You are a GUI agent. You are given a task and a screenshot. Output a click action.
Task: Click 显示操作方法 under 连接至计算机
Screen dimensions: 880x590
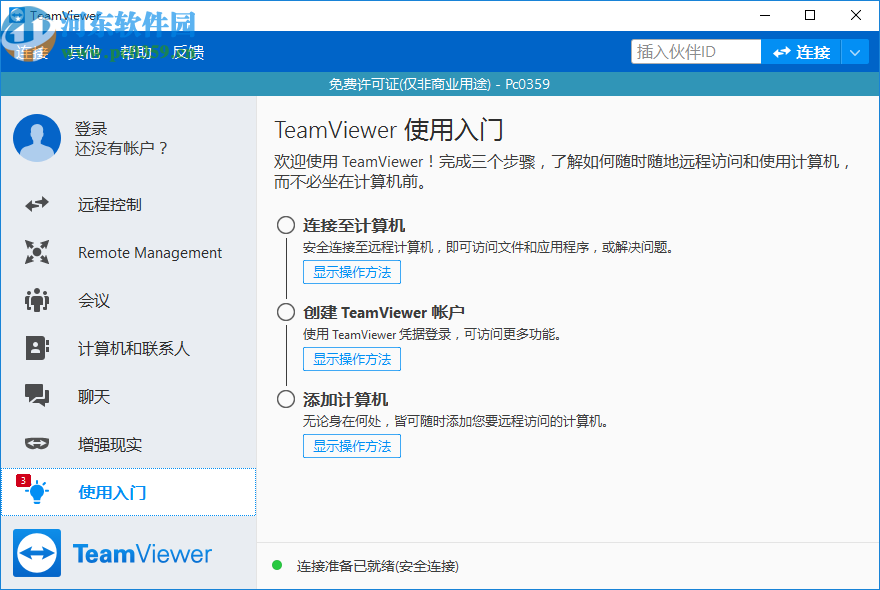351,271
